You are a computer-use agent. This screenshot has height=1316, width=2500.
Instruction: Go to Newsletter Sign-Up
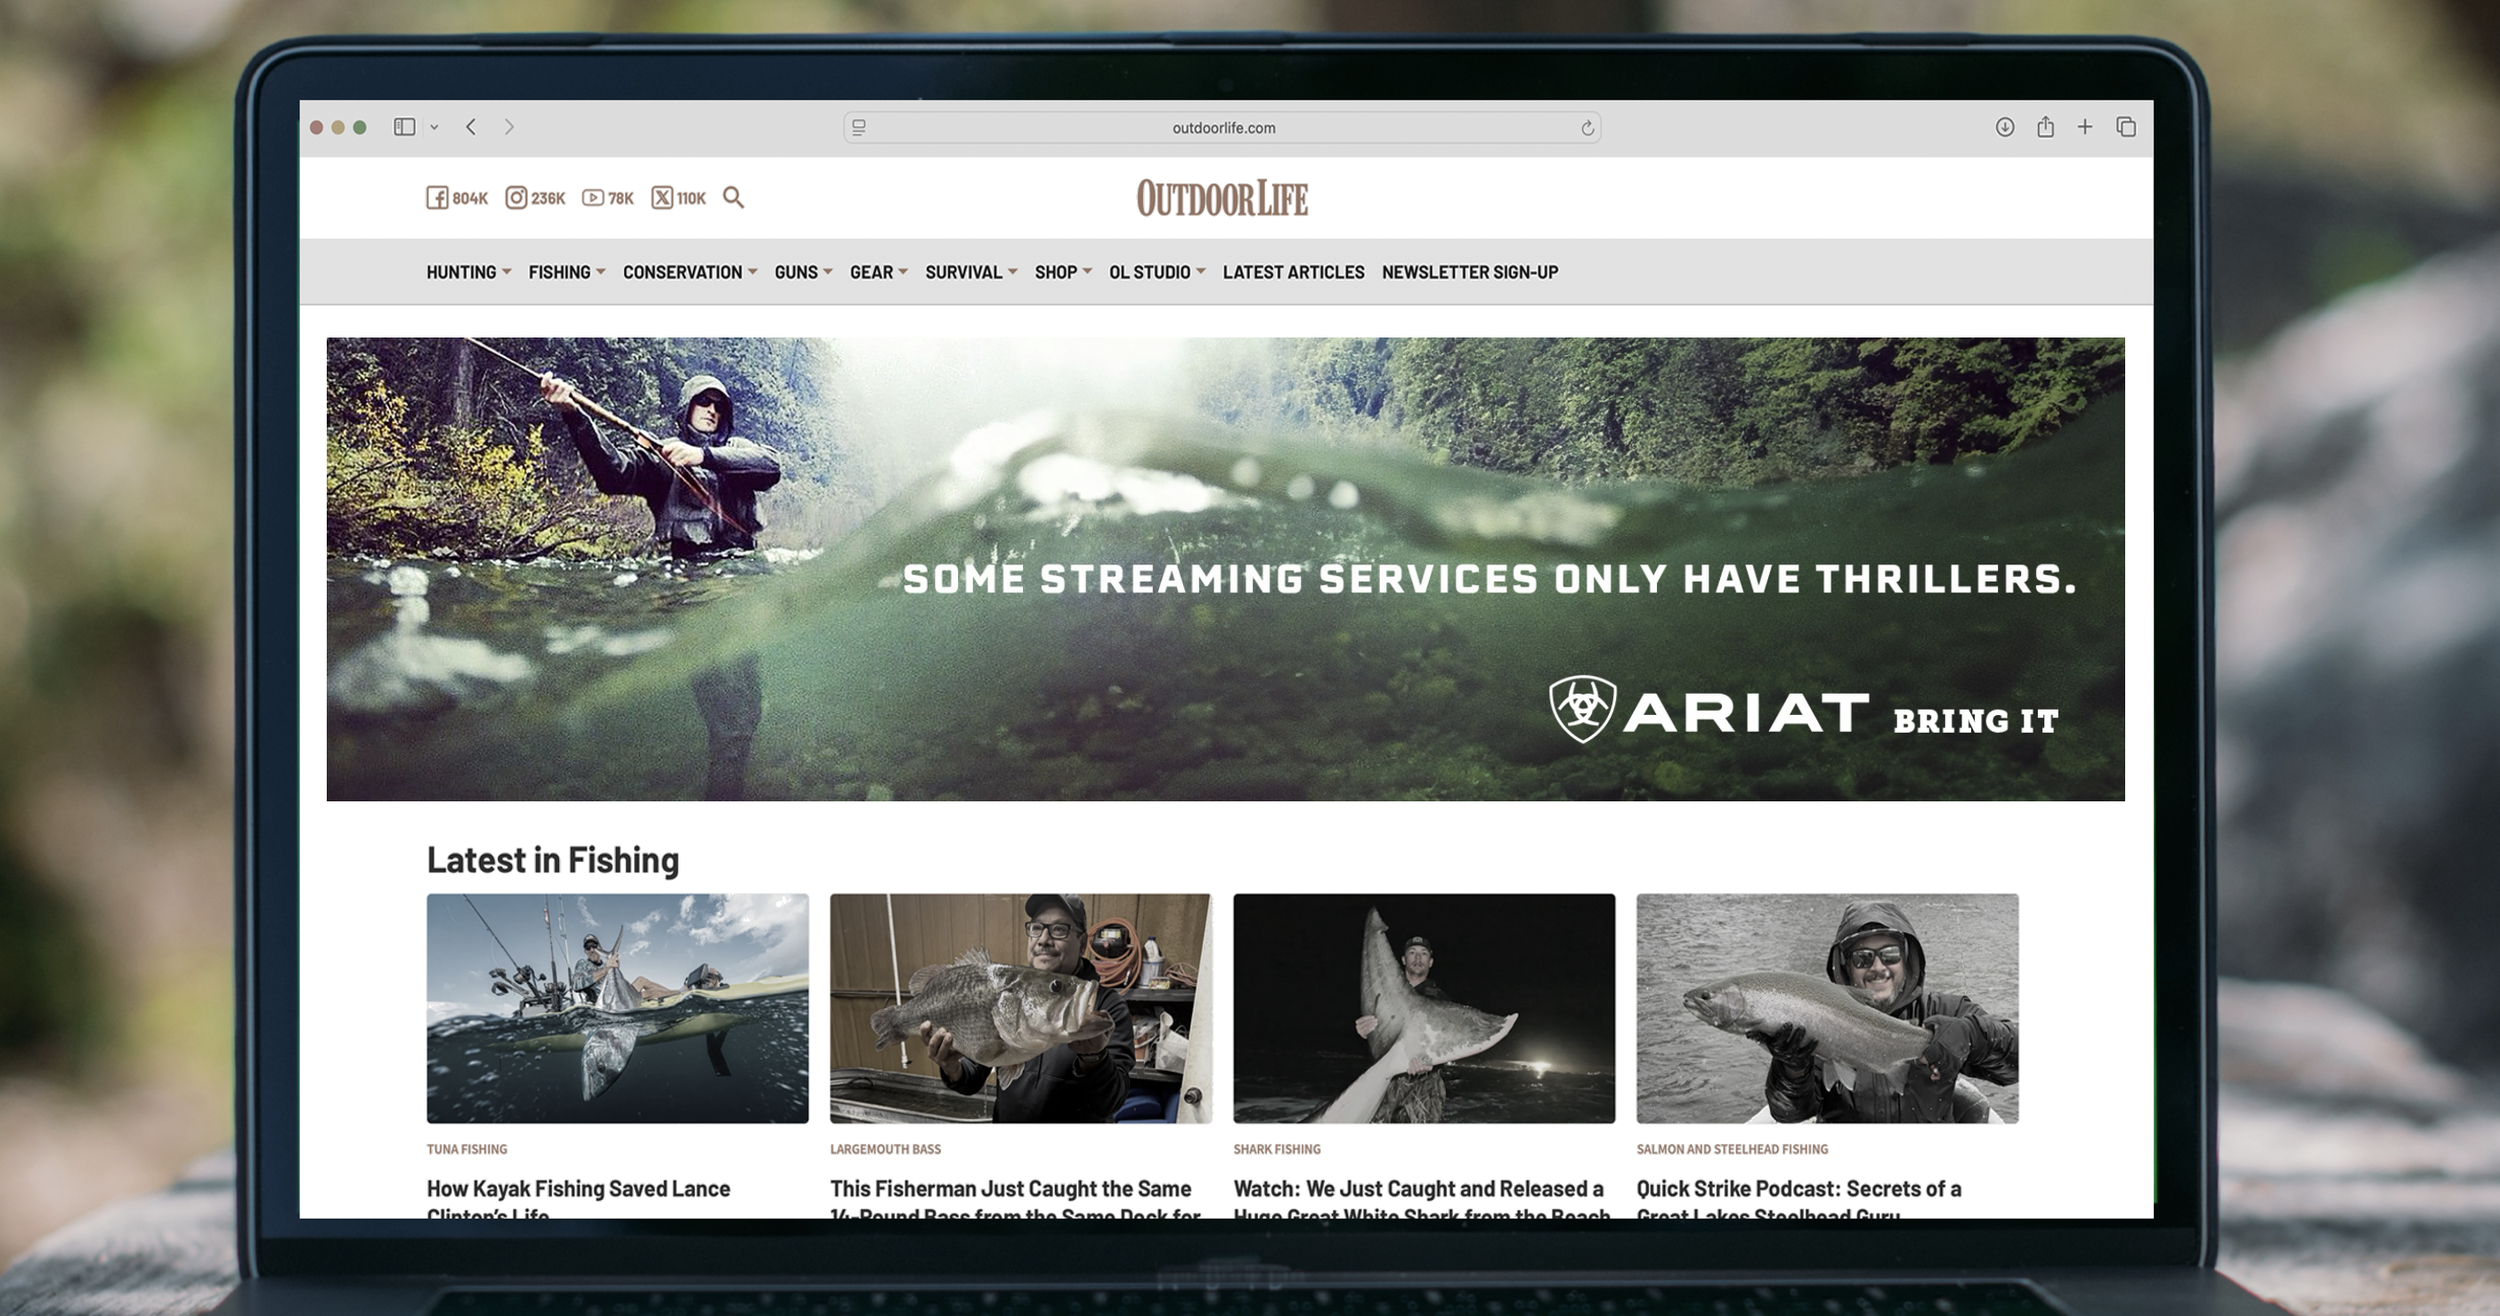[1469, 272]
